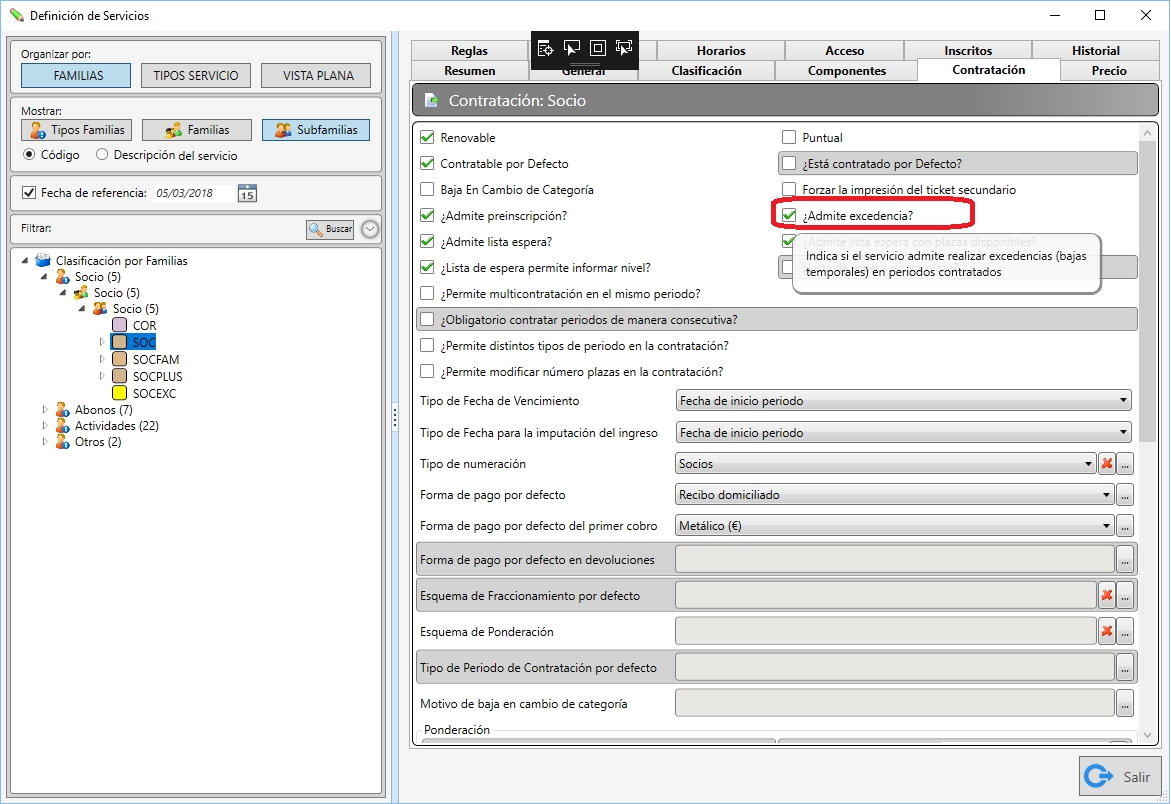This screenshot has height=804, width=1171.
Task: Expand filter options with the round chevron
Action: coord(370,229)
